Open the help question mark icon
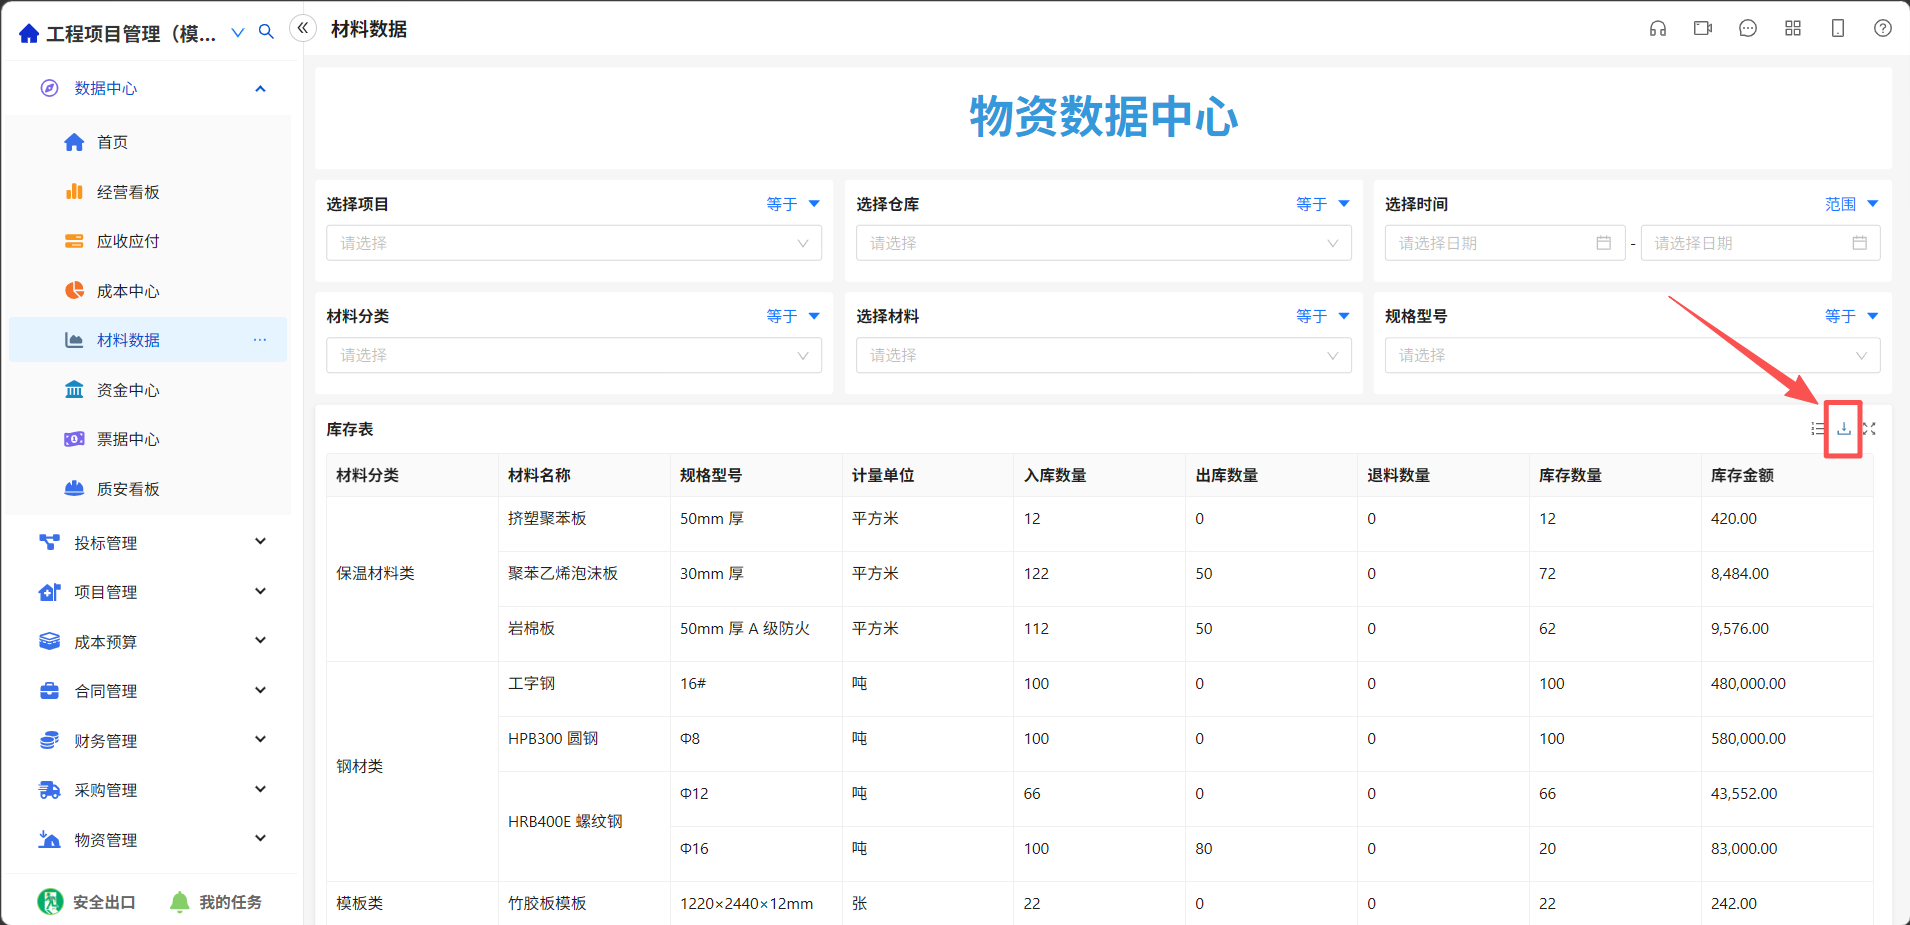 click(x=1883, y=29)
